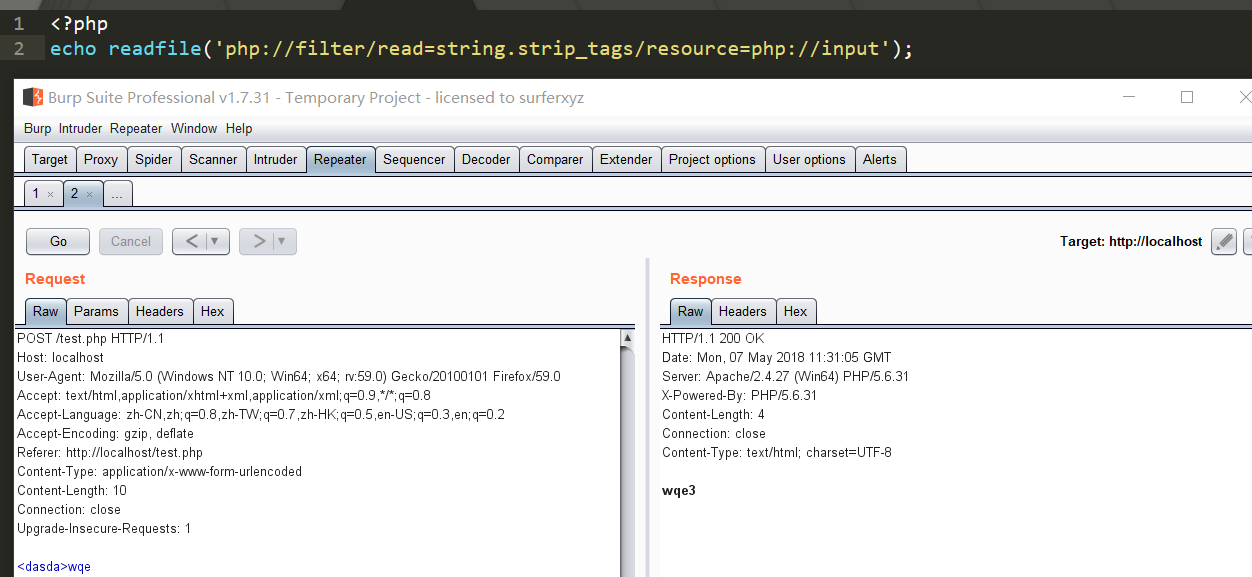The height and width of the screenshot is (577, 1252).
Task: Click the response Content-Length: 4 line
Action: 714,415
